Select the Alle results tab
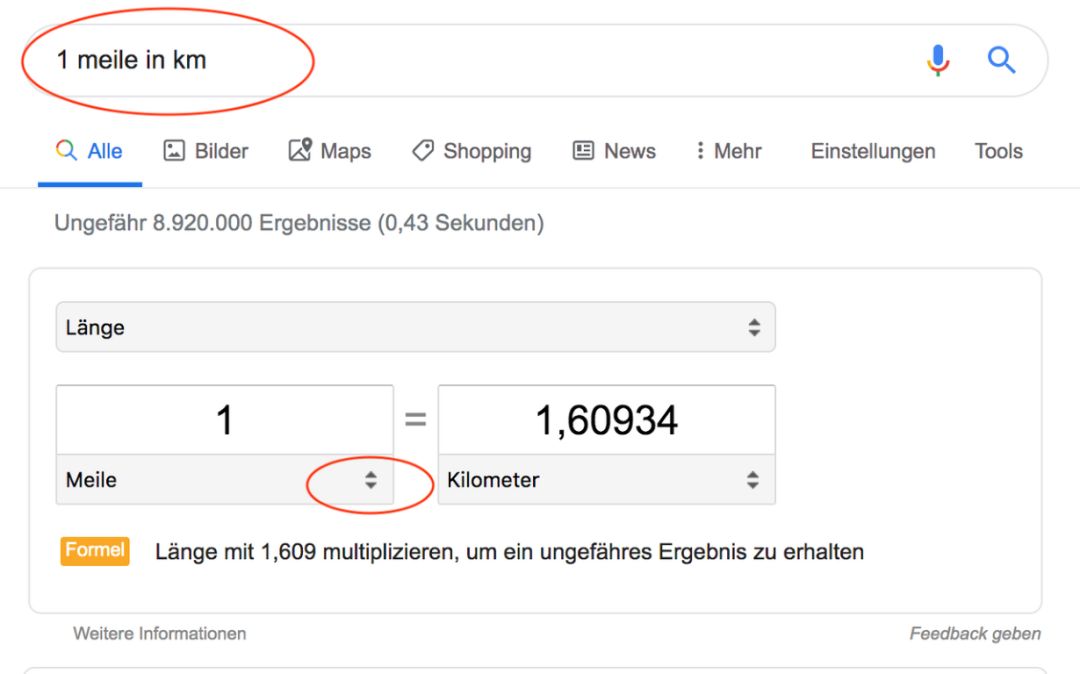The image size is (1080, 674). pyautogui.click(x=90, y=151)
